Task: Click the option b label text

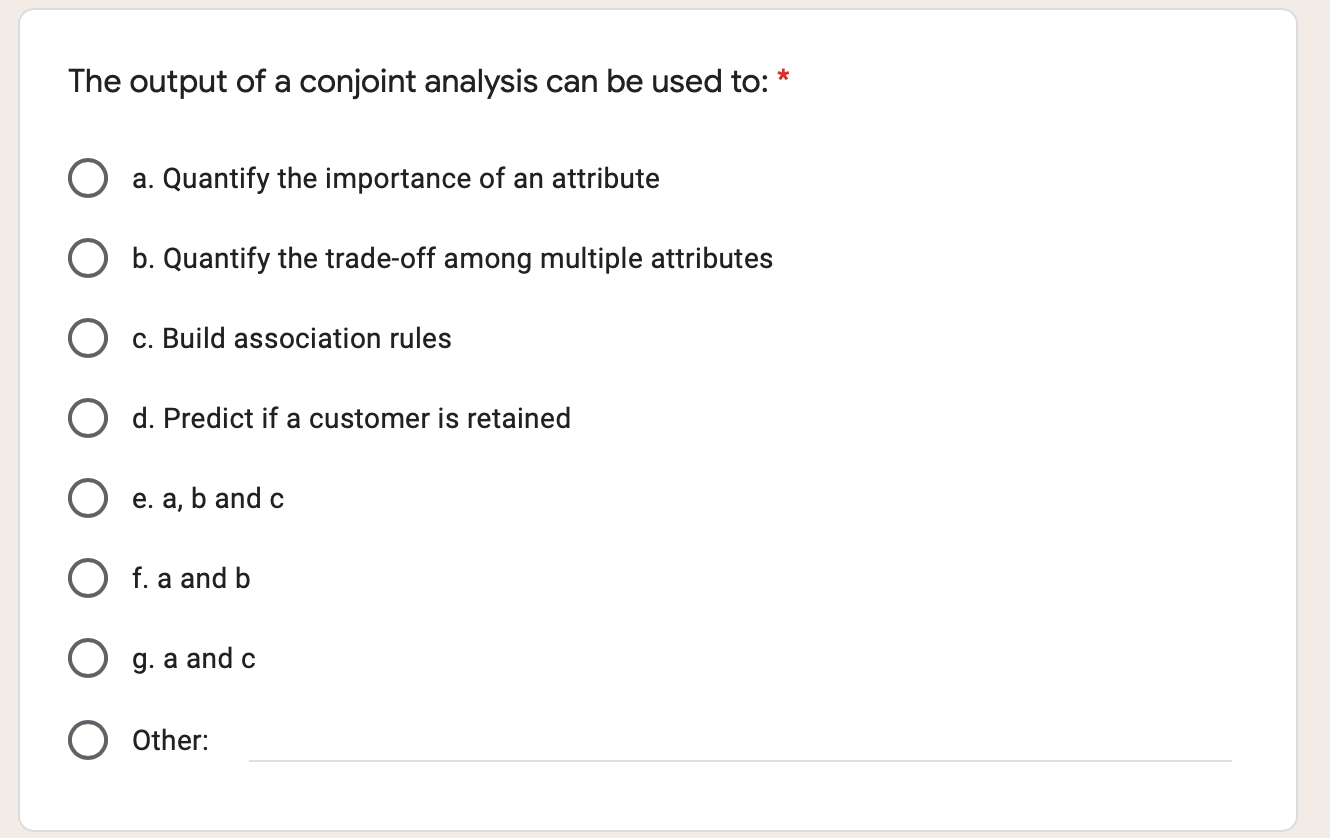Action: tap(452, 258)
